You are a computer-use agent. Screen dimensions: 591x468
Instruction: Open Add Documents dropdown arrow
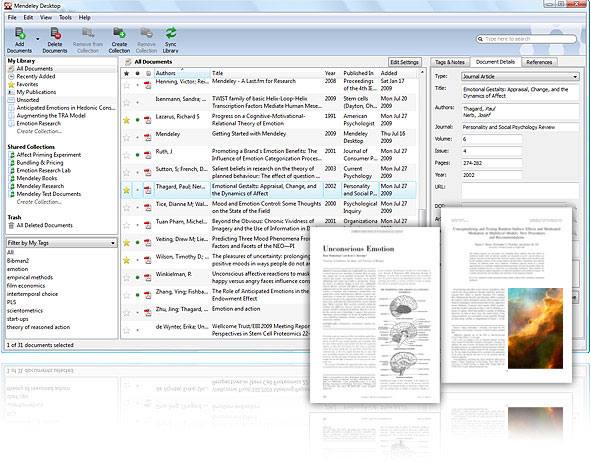[x=38, y=39]
